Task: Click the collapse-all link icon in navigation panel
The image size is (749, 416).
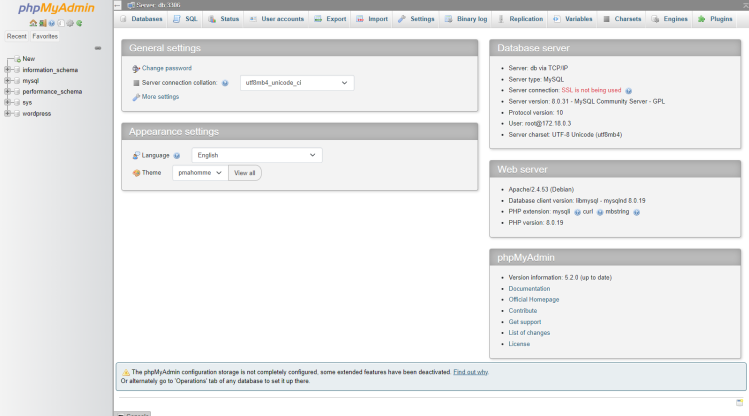Action: tap(98, 48)
